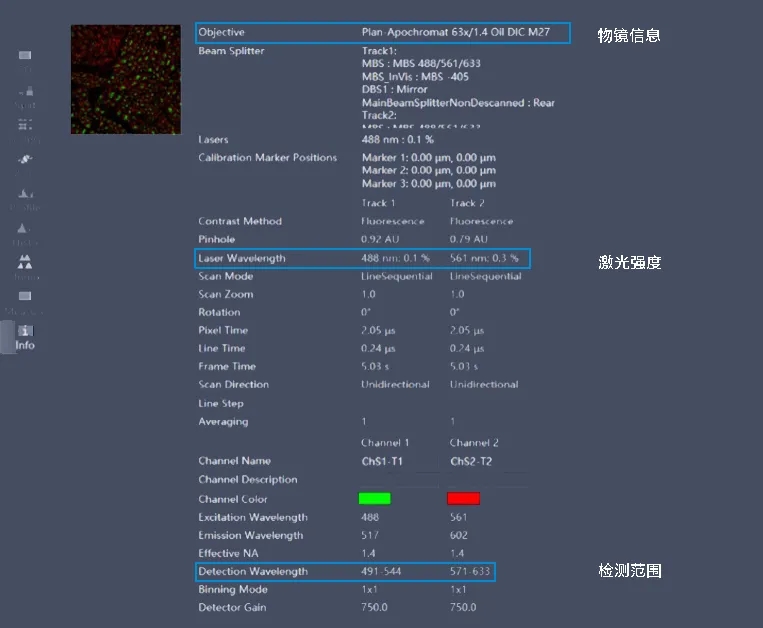Screen dimensions: 763x628
Task: Click the 'Line Step' row label
Action: (x=220, y=403)
